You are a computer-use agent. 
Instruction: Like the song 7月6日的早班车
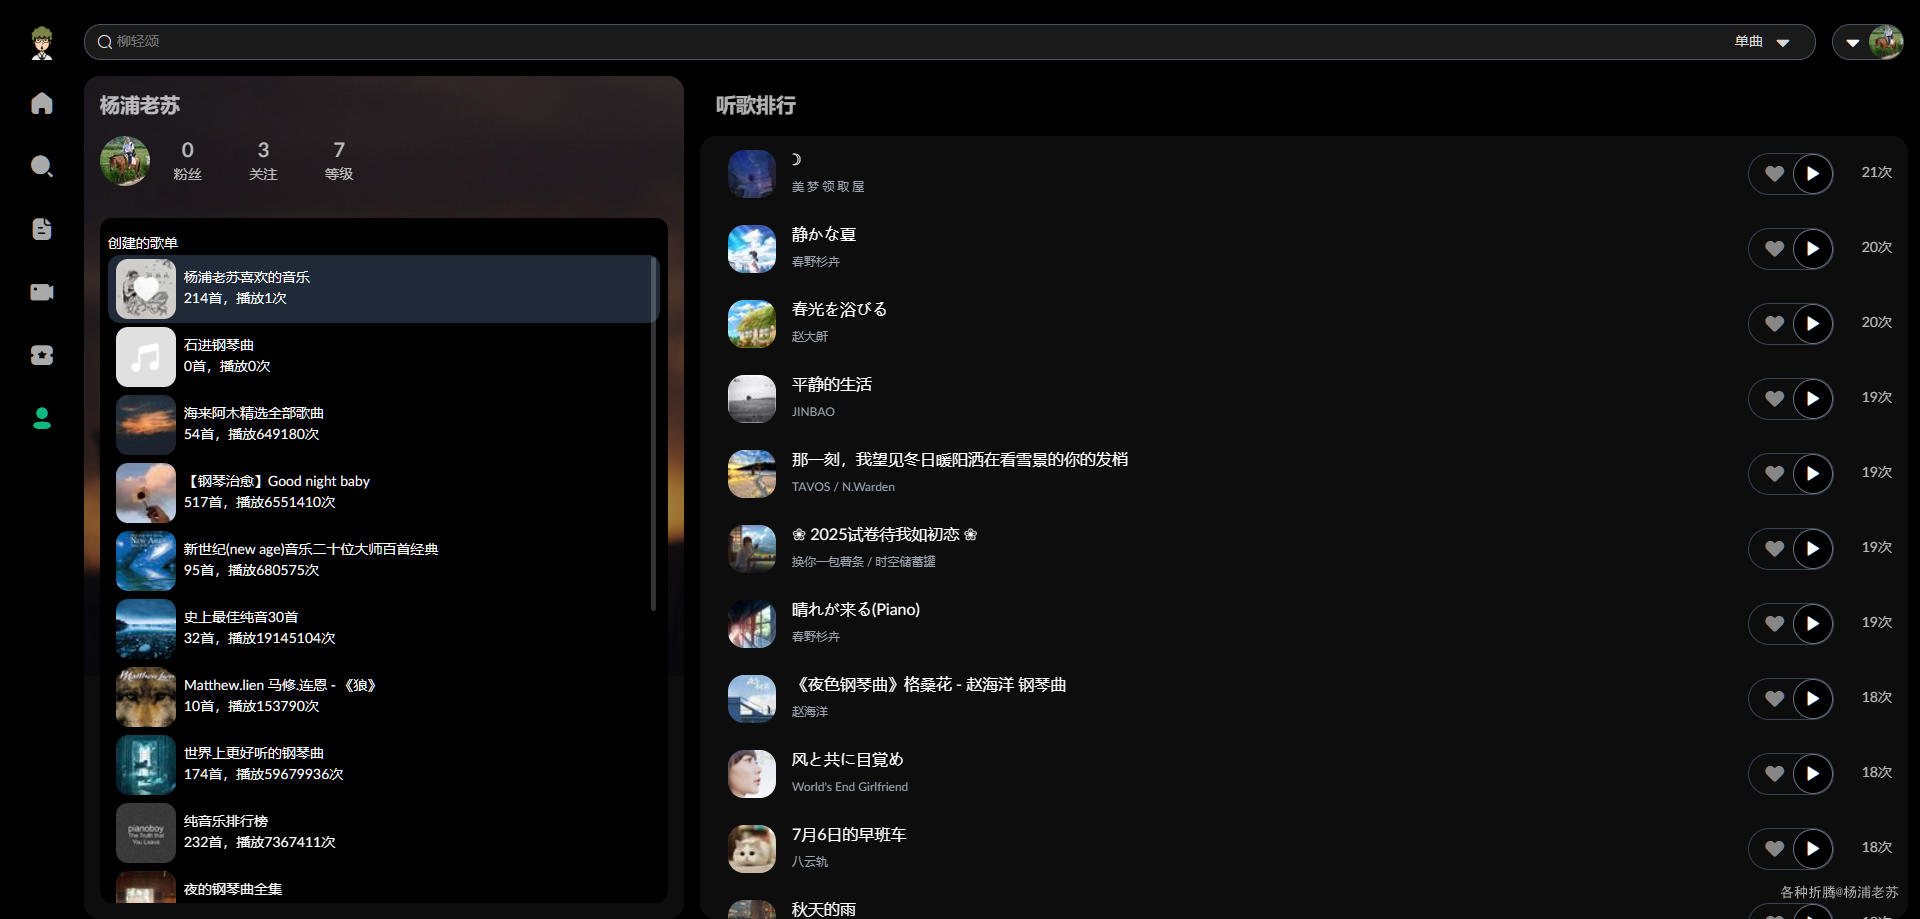tap(1774, 849)
